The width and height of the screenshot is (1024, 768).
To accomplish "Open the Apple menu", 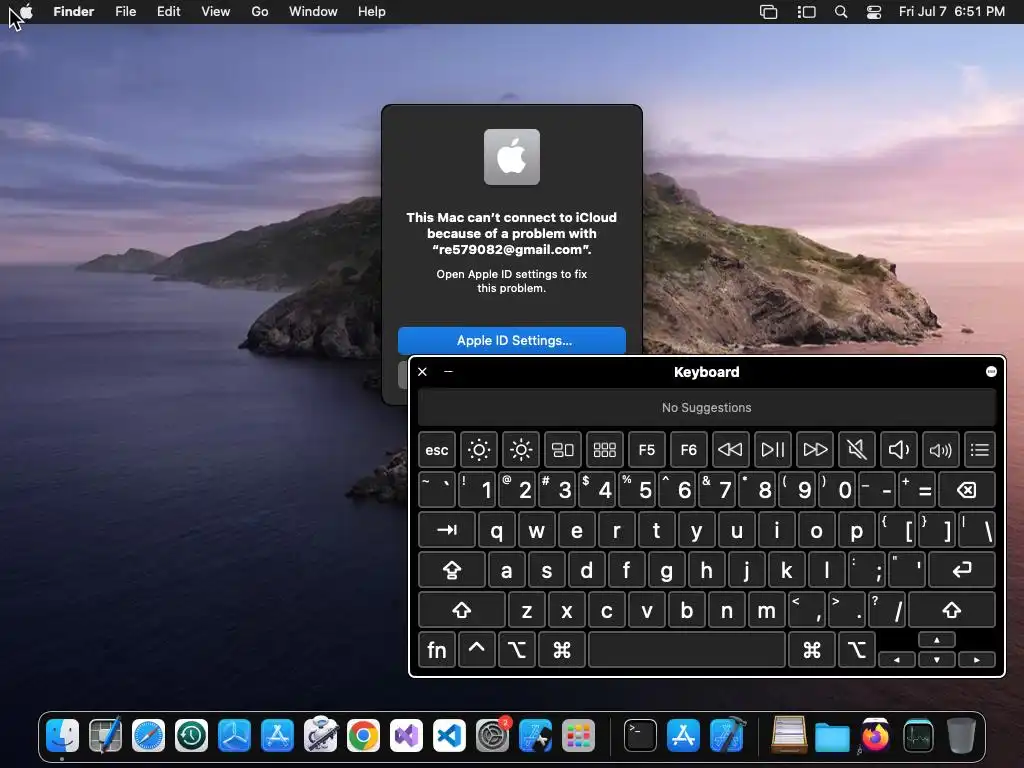I will (26, 11).
